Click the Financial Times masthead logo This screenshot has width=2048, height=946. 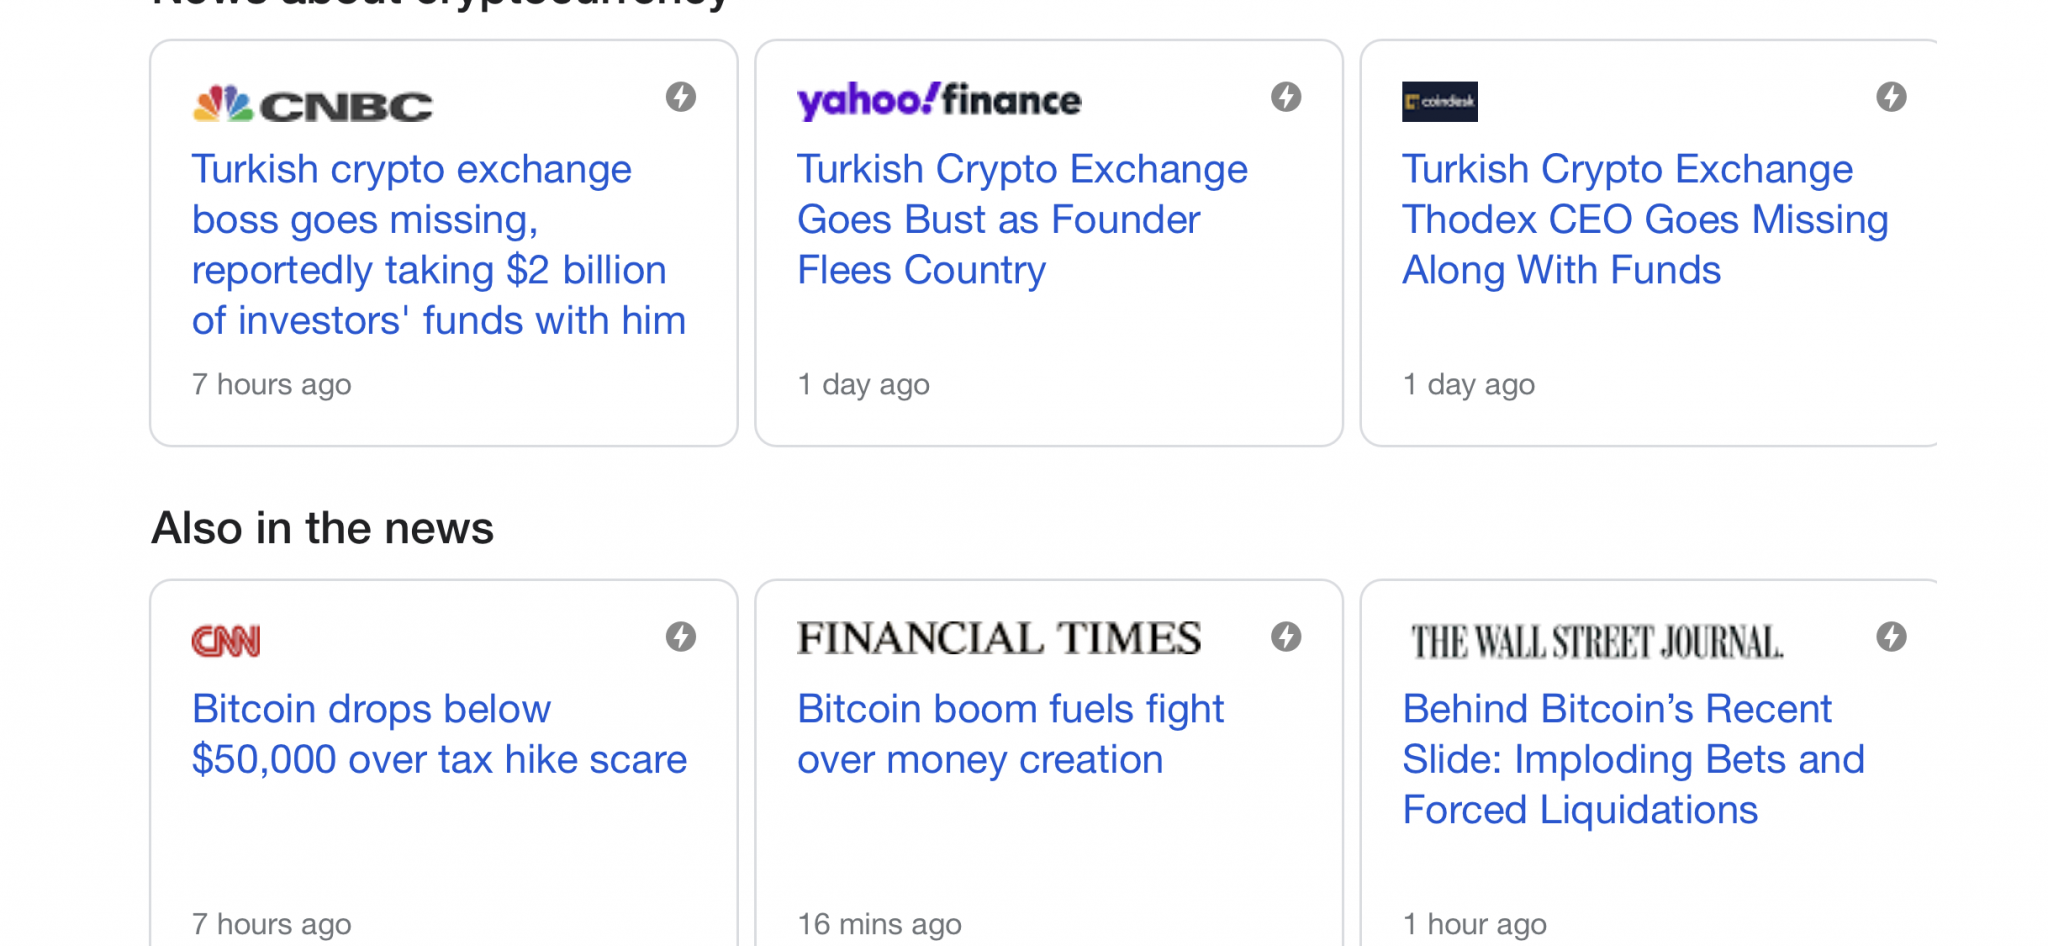click(999, 638)
